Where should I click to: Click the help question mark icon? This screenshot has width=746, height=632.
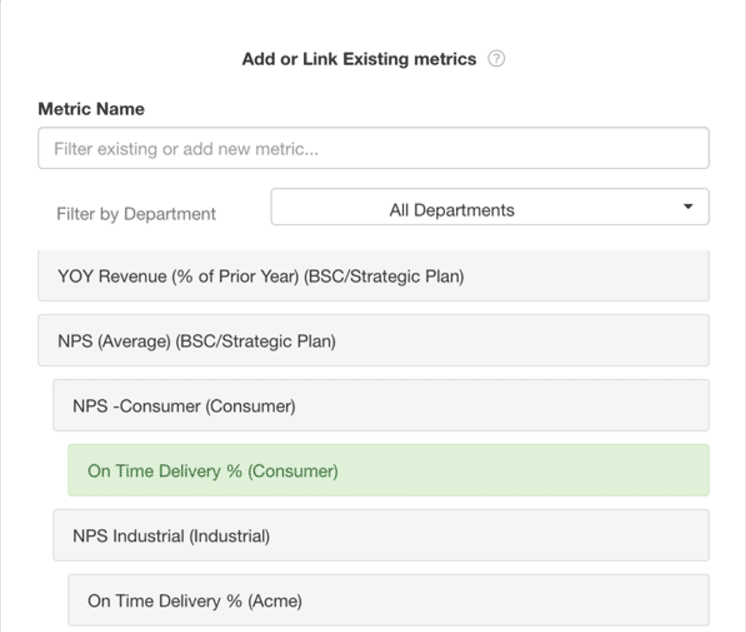[496, 59]
